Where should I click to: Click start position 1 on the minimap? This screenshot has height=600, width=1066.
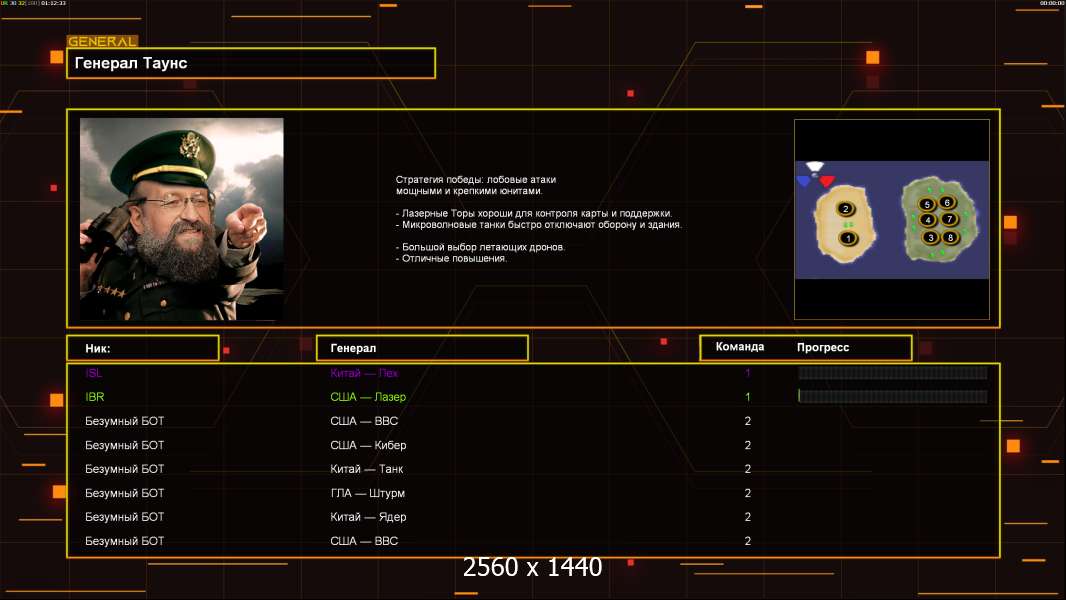pyautogui.click(x=848, y=238)
